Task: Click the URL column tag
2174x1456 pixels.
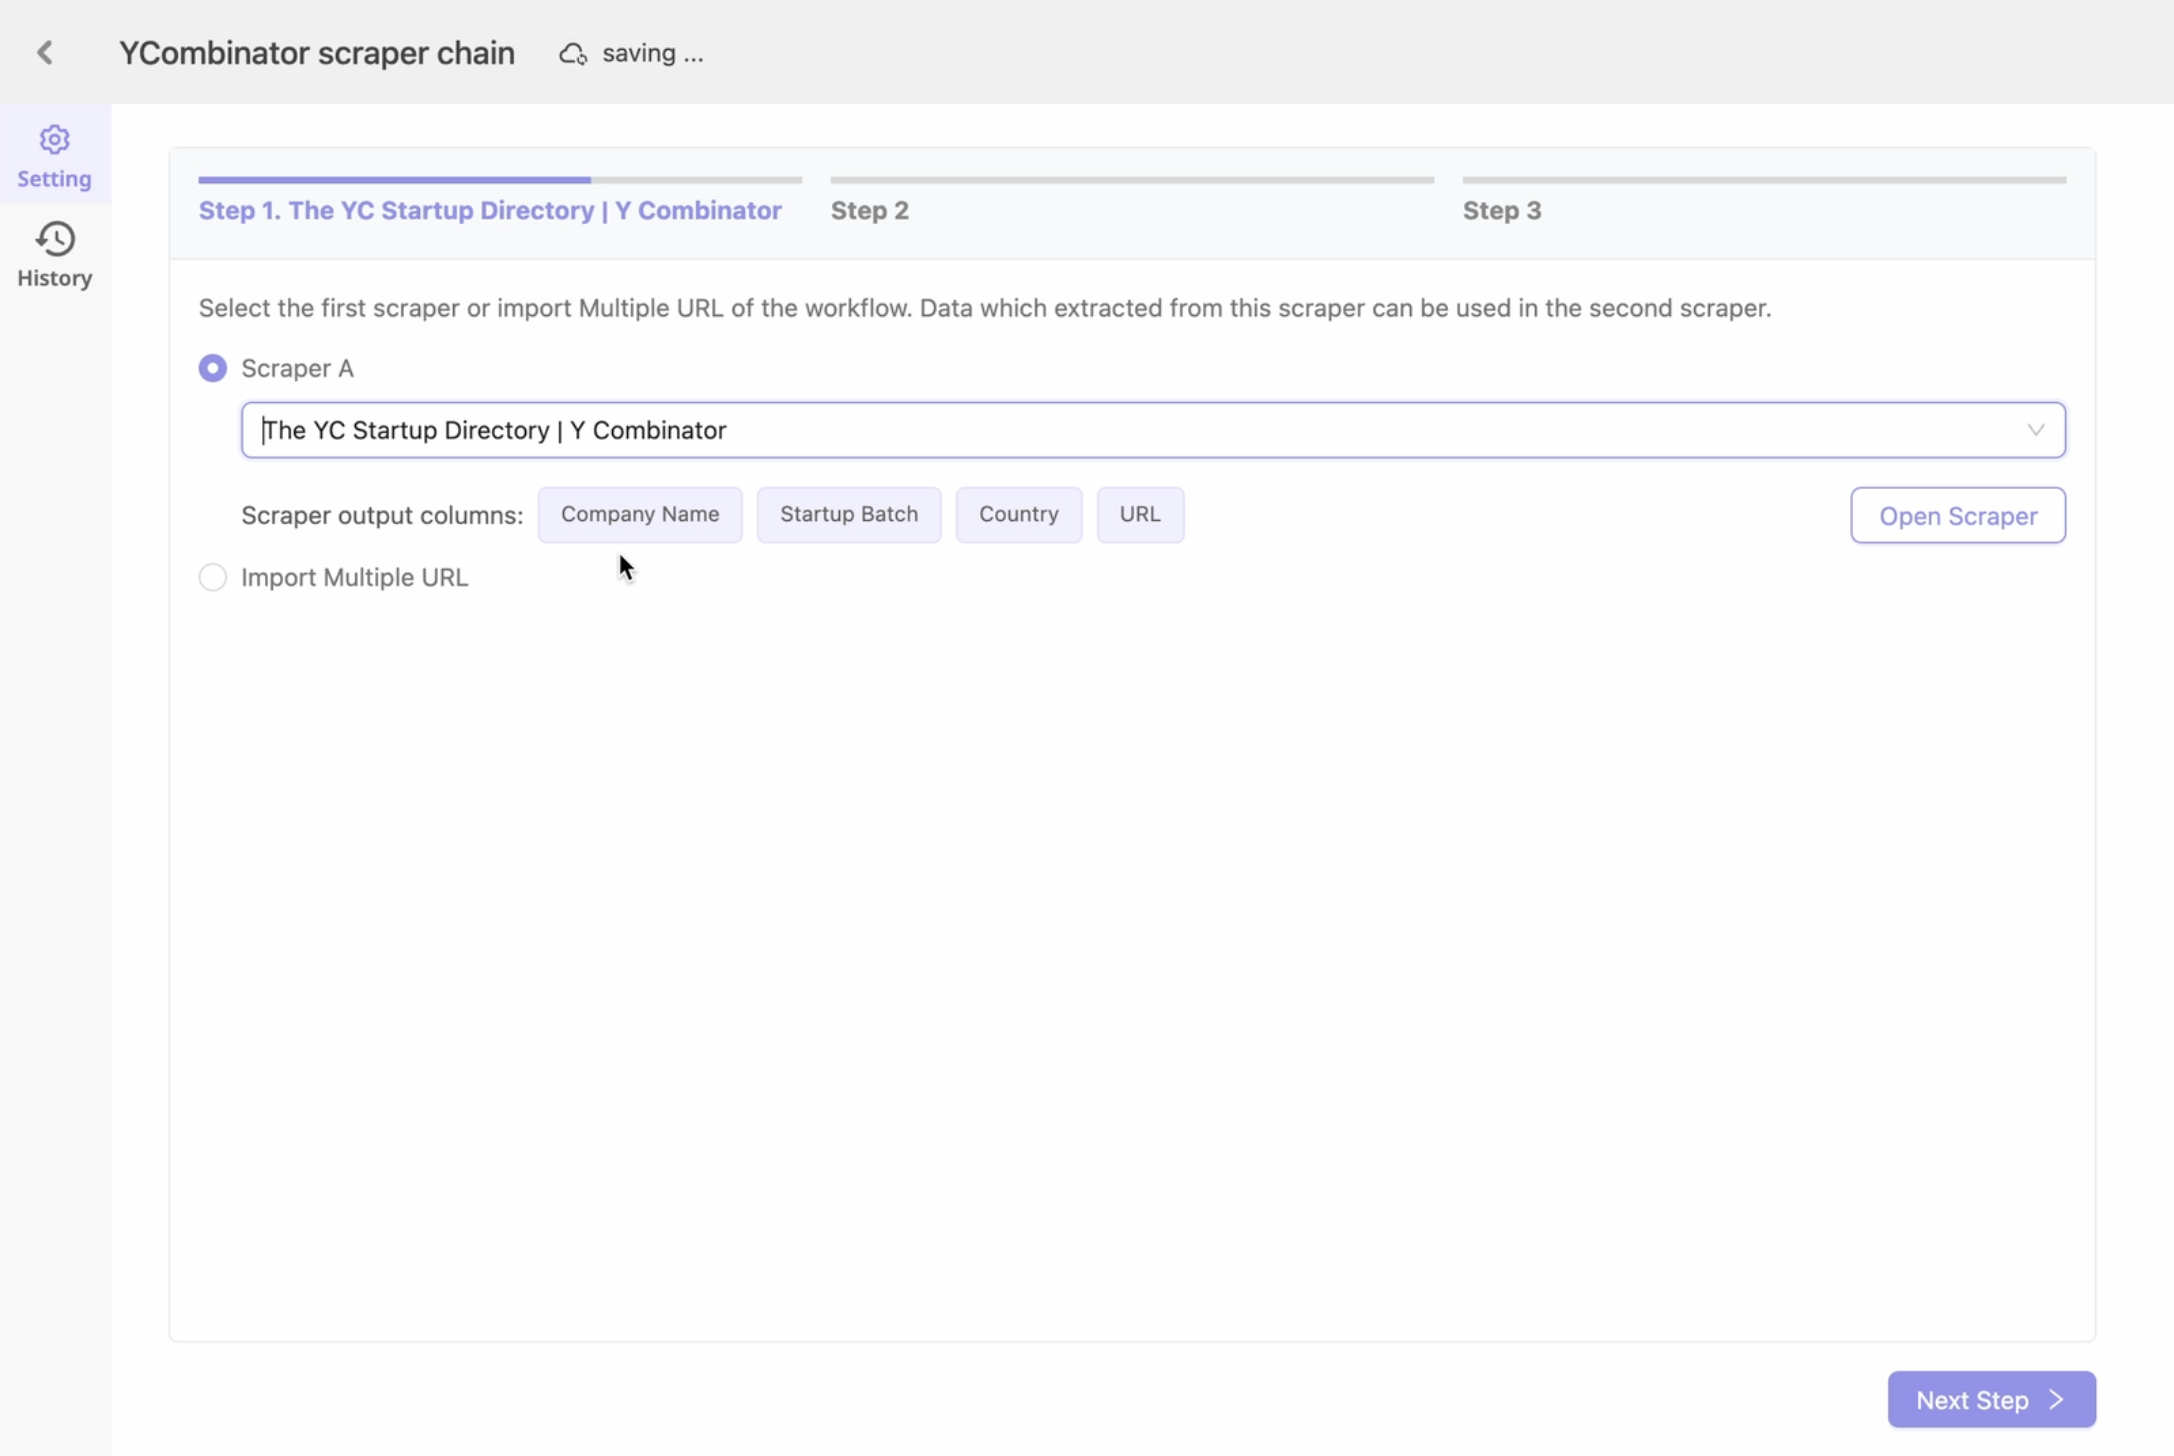Action: [x=1140, y=514]
